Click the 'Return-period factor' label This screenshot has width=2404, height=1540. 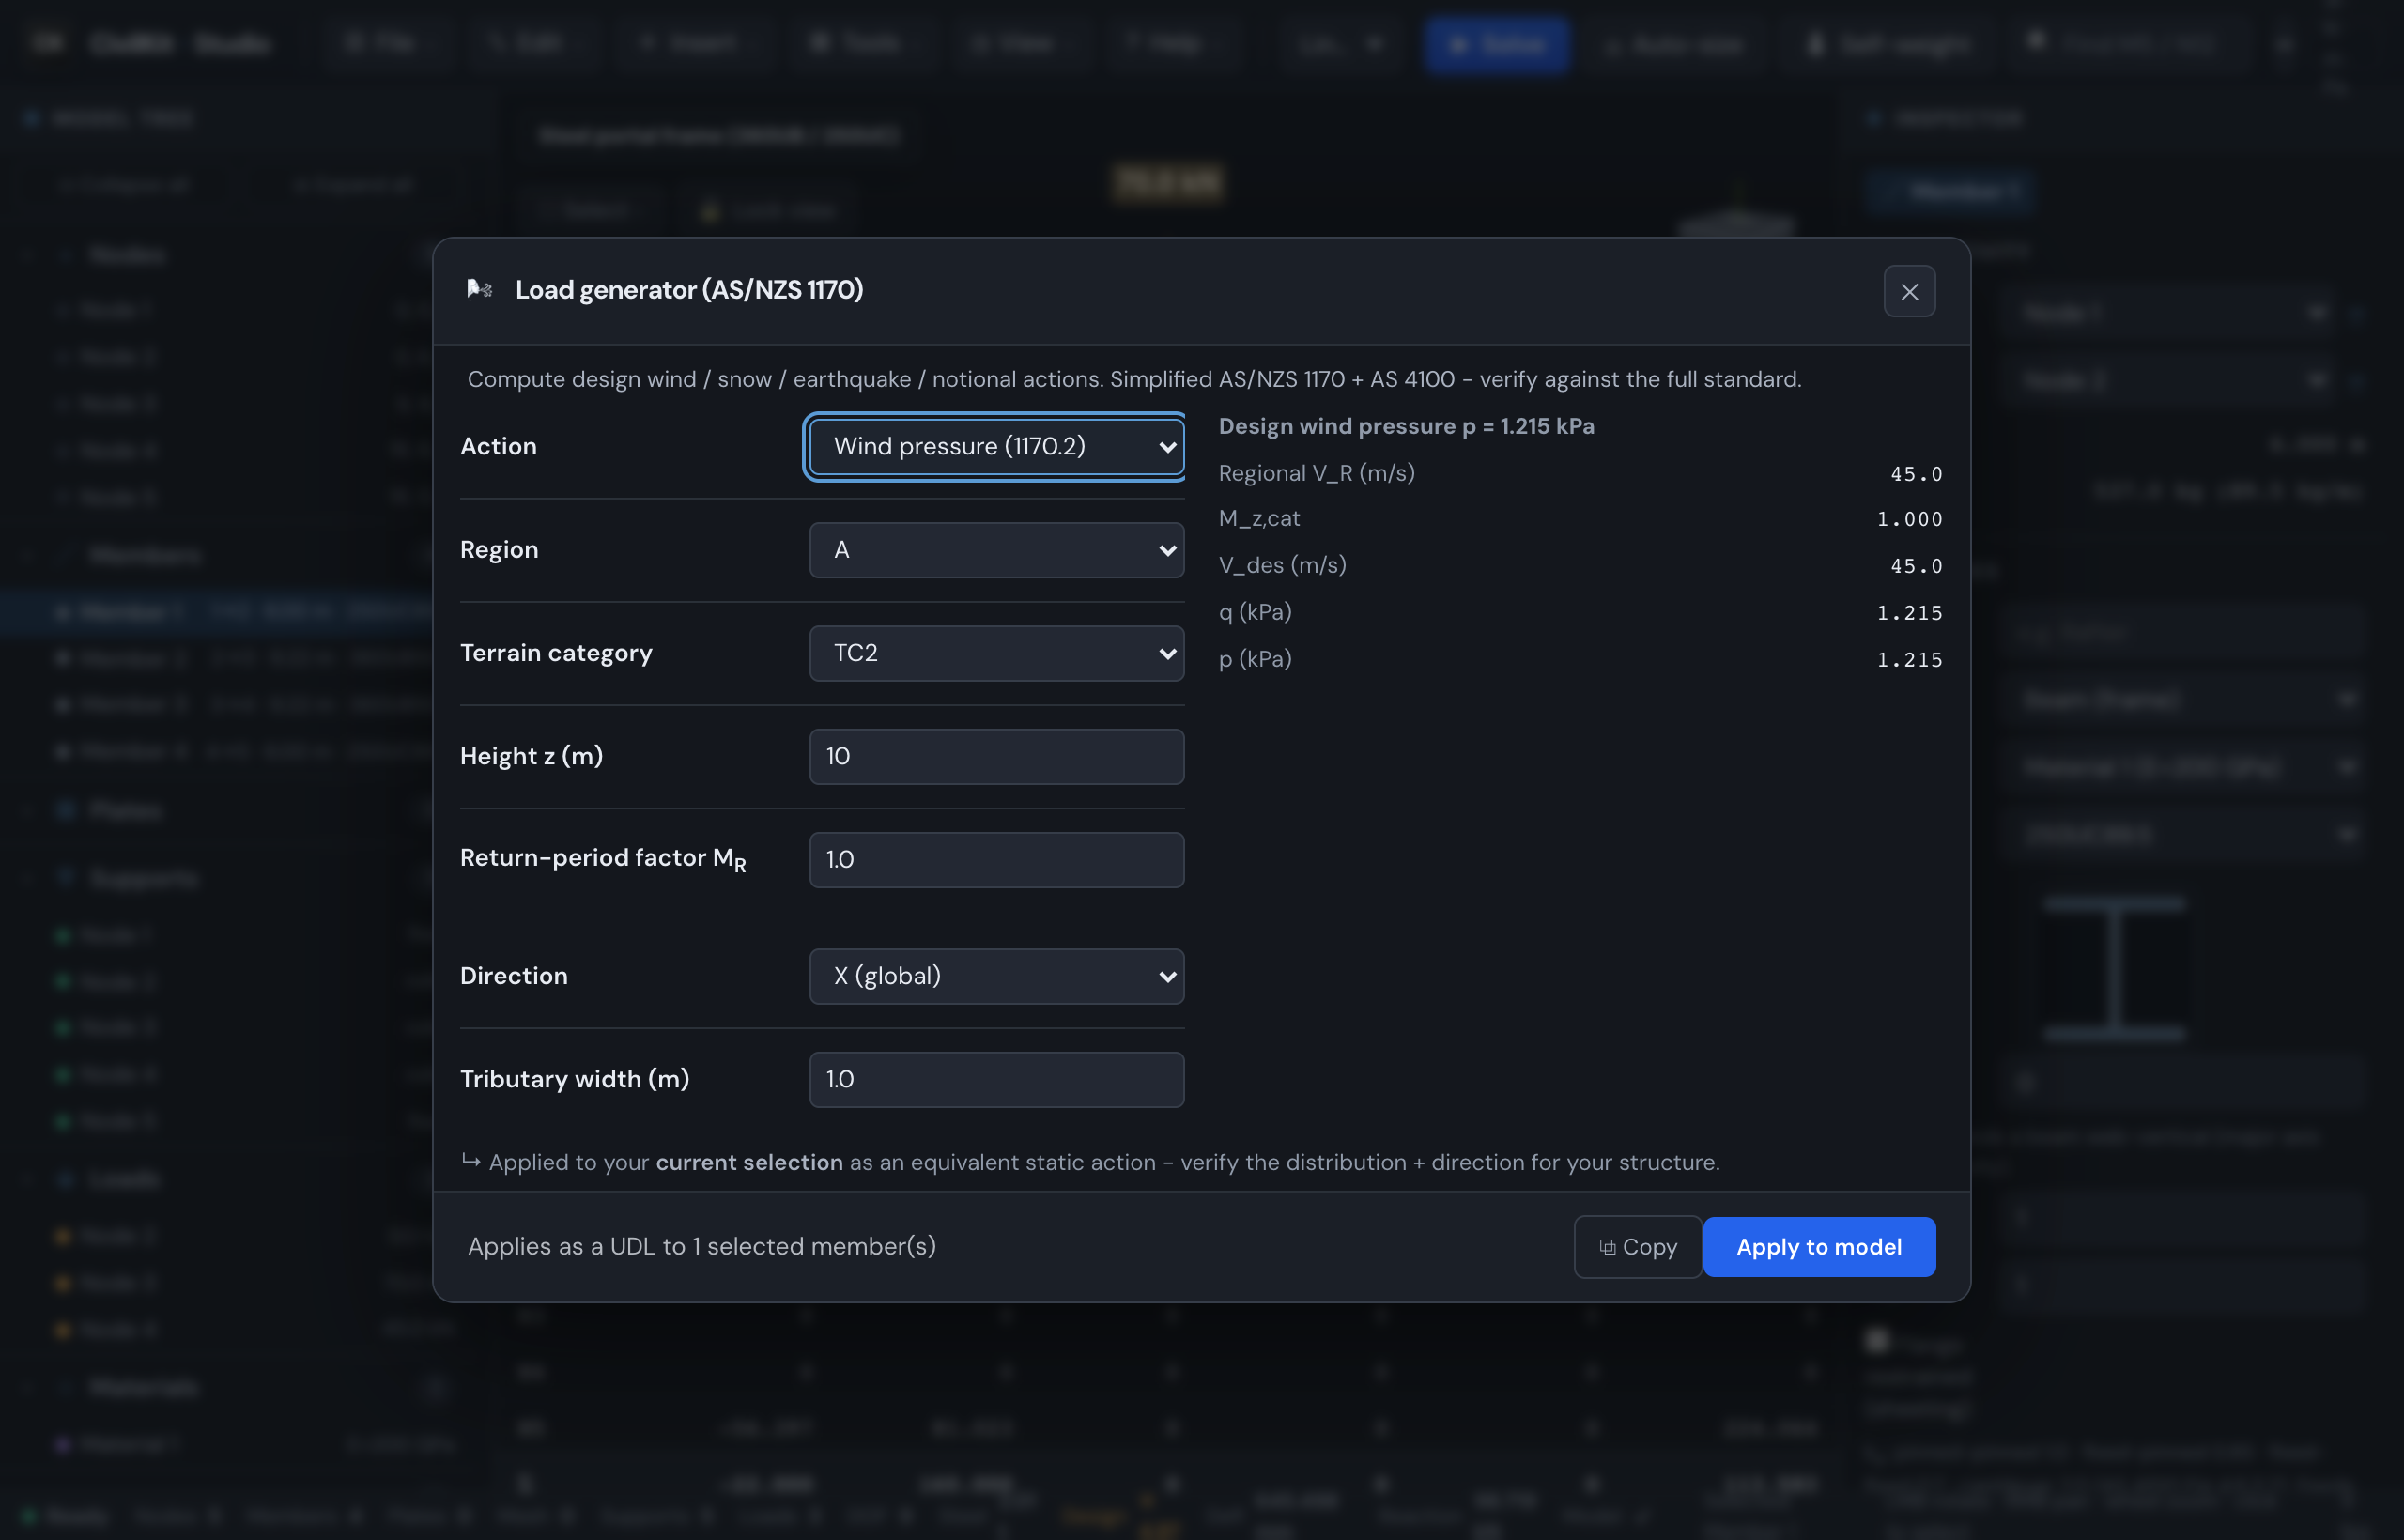tap(603, 859)
